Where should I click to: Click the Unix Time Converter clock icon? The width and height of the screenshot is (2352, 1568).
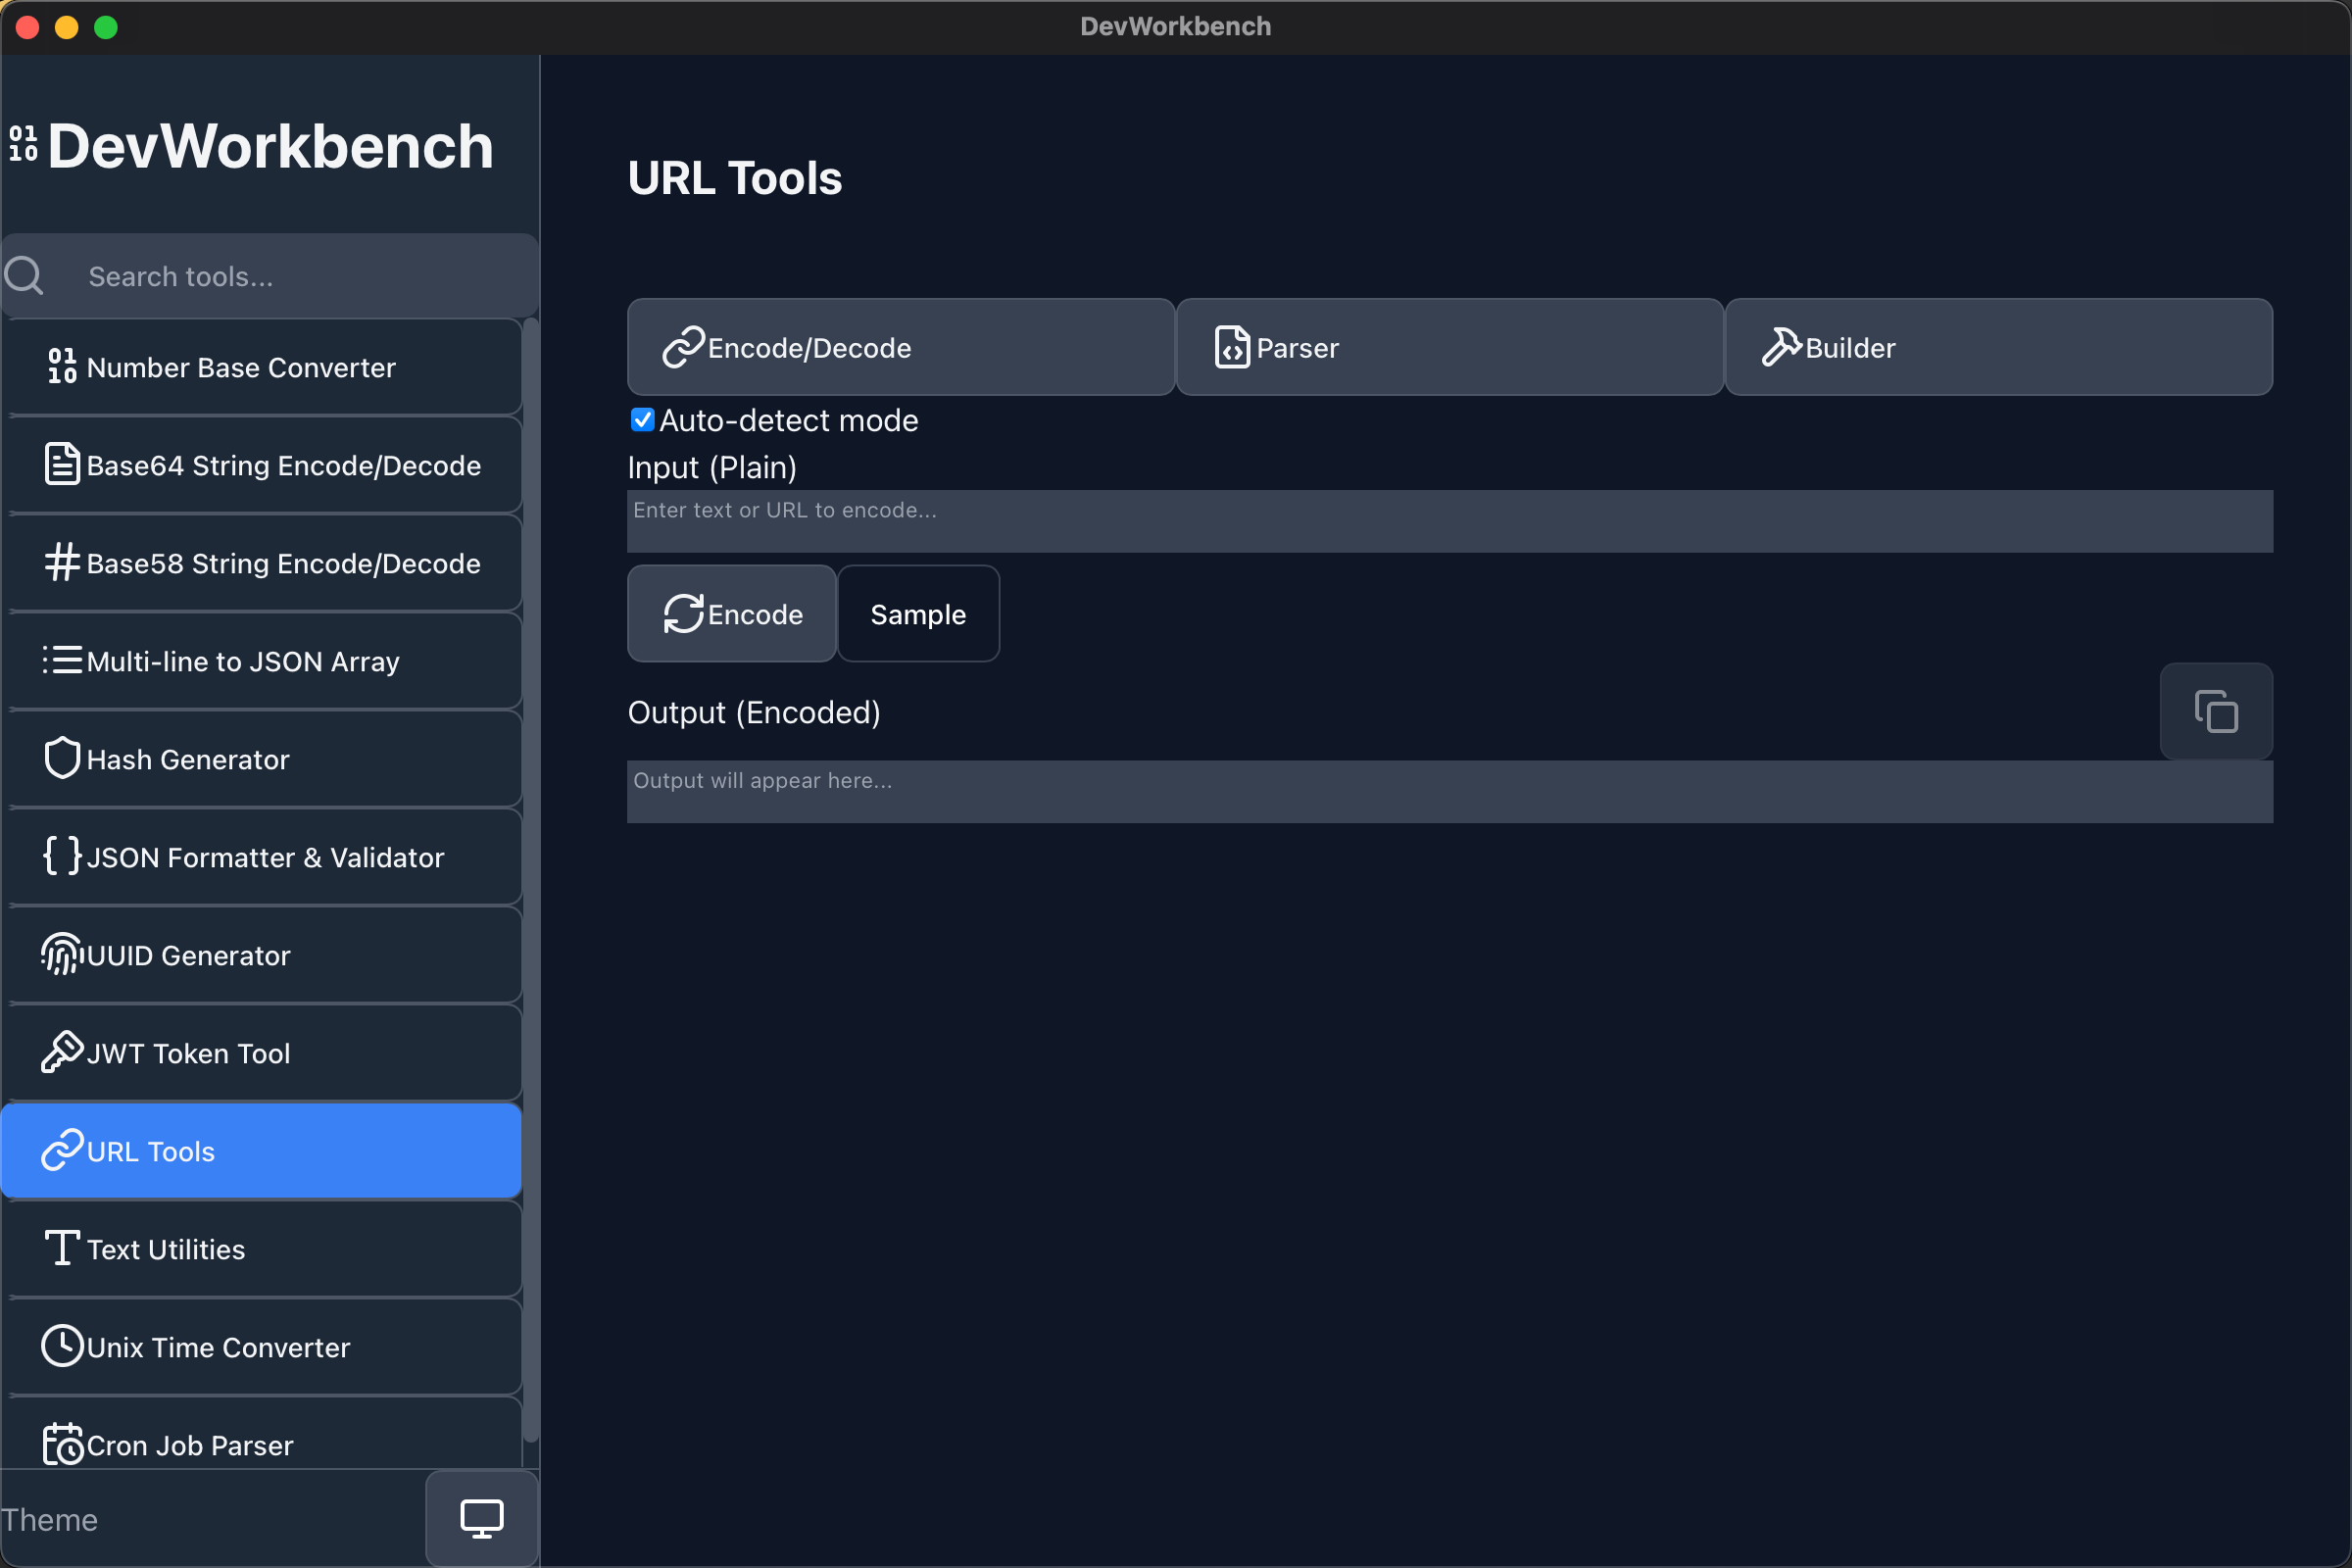62,1346
